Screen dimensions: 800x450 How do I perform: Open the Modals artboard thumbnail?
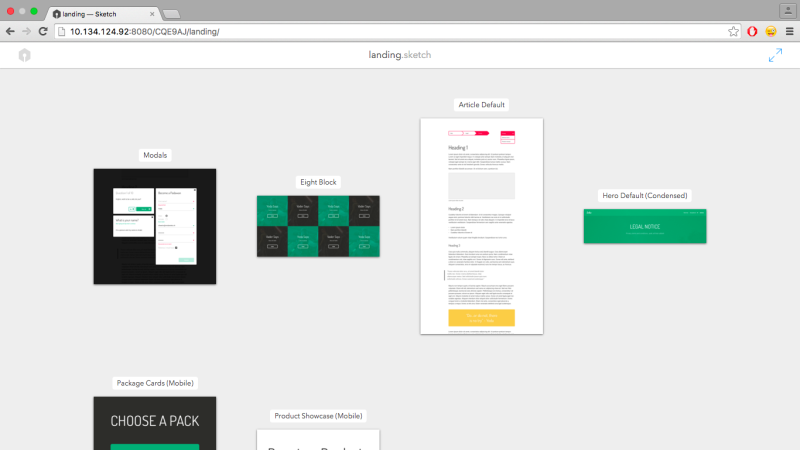click(x=155, y=226)
